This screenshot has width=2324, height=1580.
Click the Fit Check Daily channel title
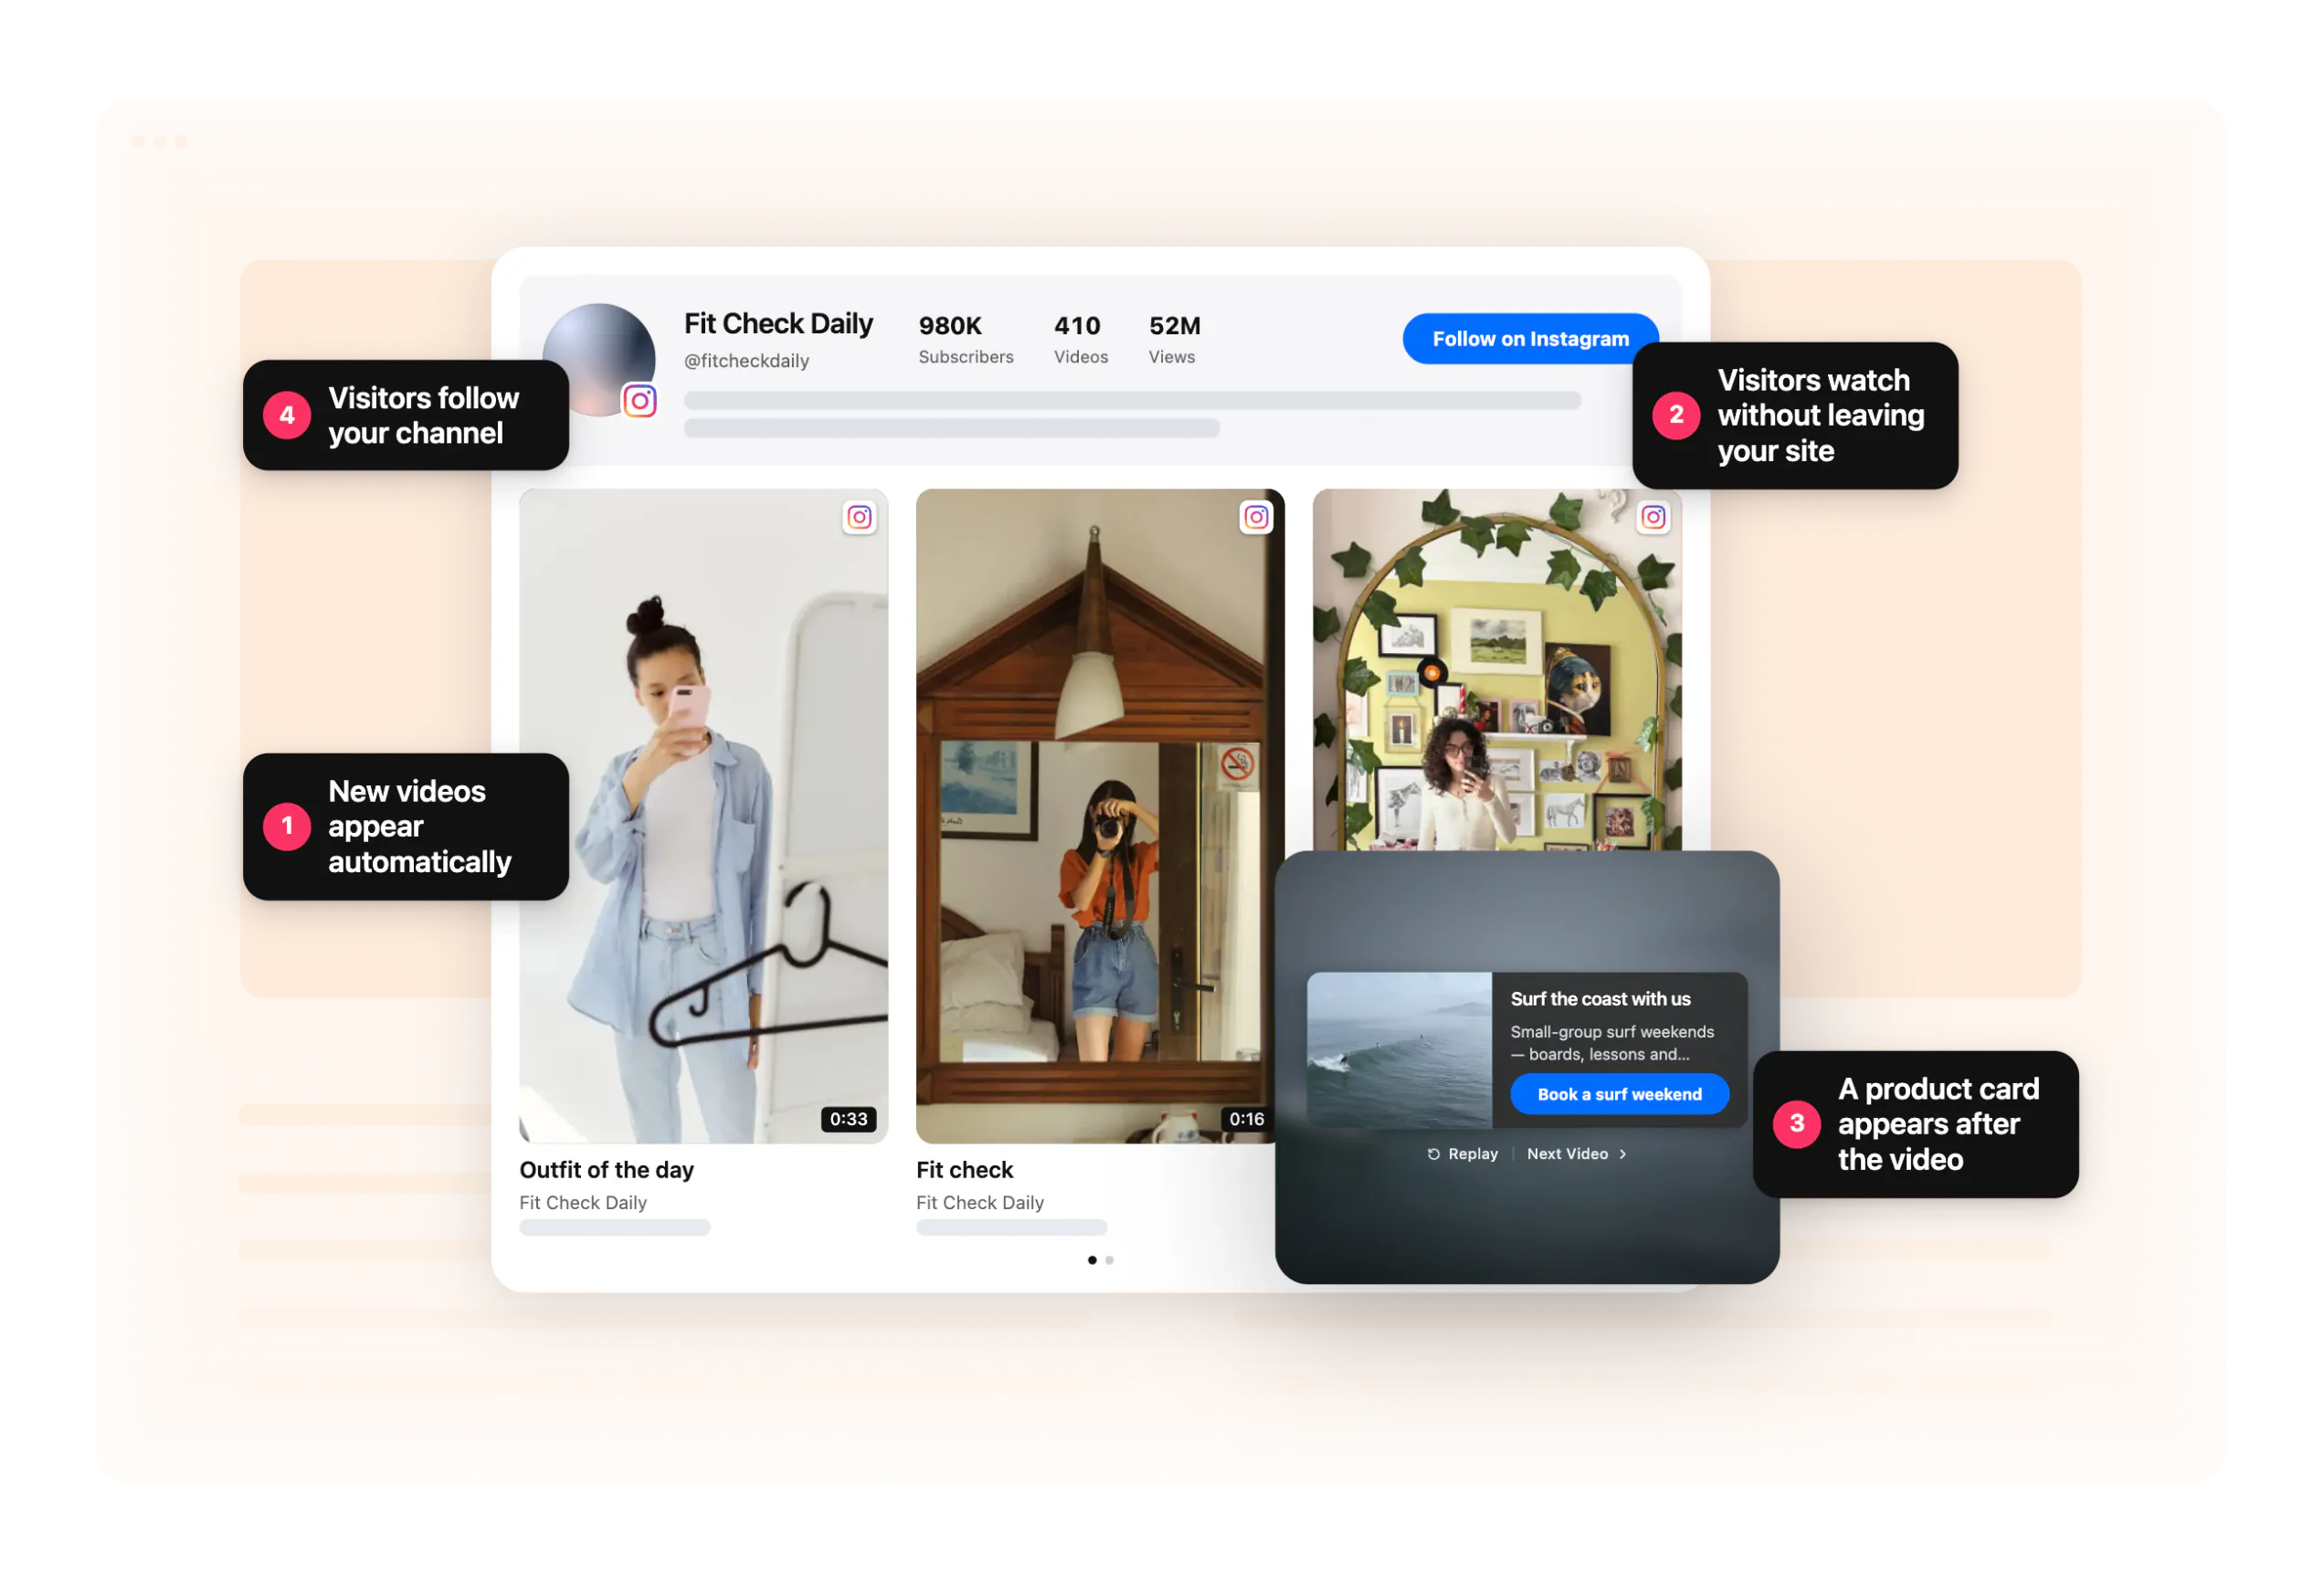pos(778,324)
